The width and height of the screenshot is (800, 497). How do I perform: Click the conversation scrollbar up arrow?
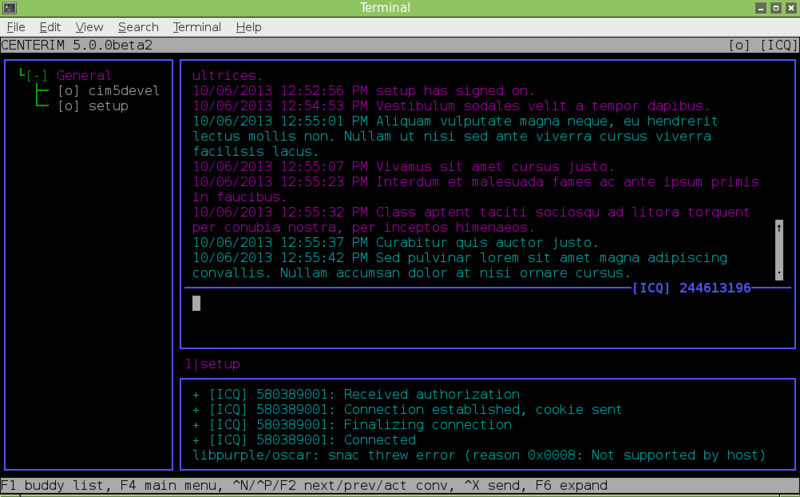779,228
